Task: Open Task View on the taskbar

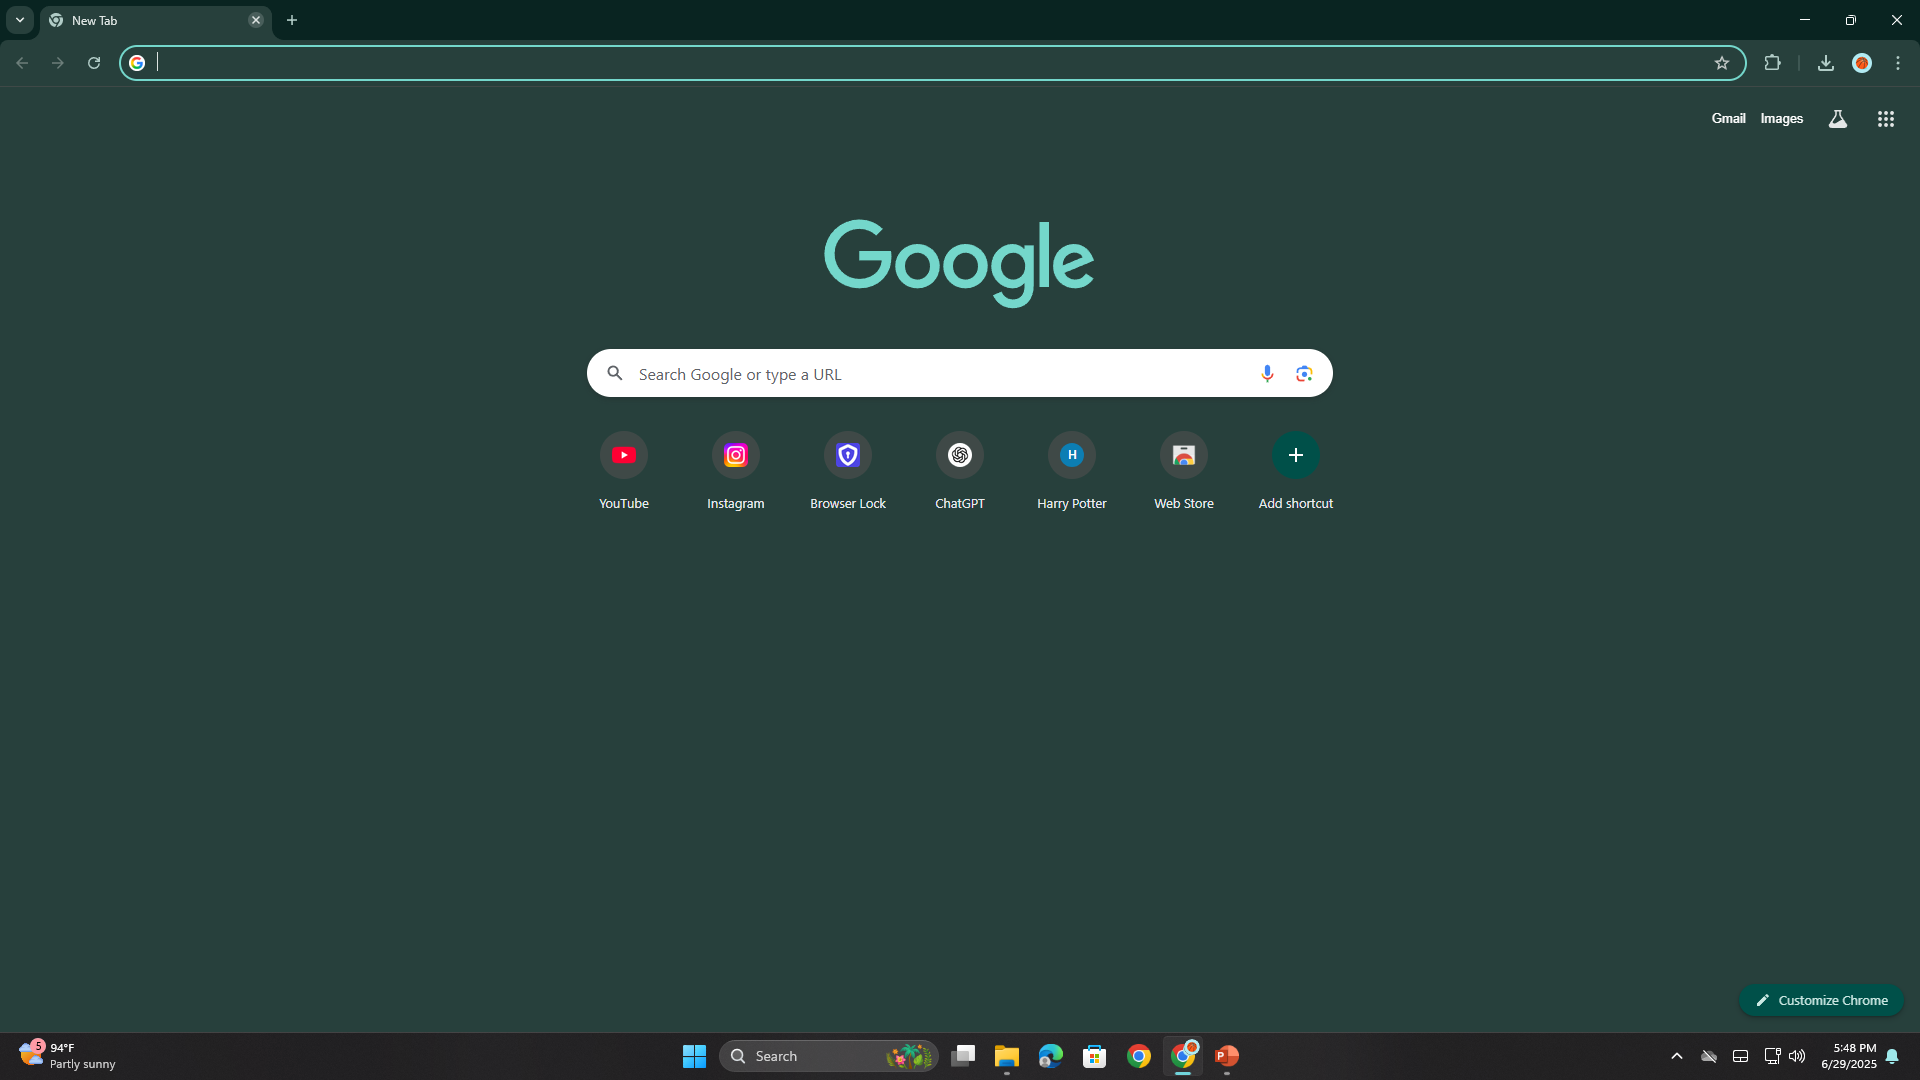Action: 963,1056
